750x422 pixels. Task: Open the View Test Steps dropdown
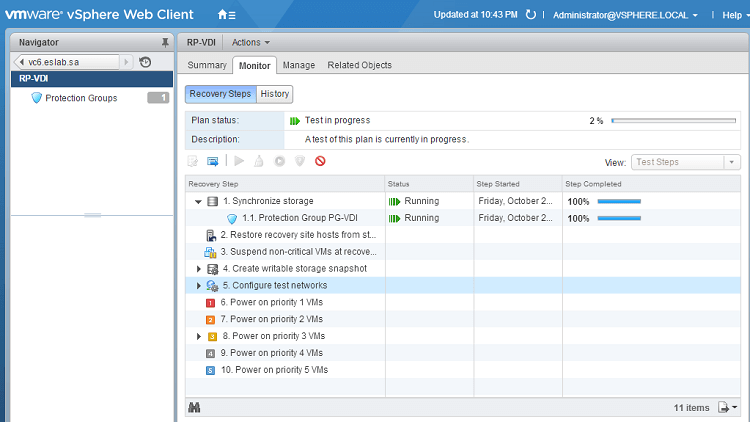686,162
